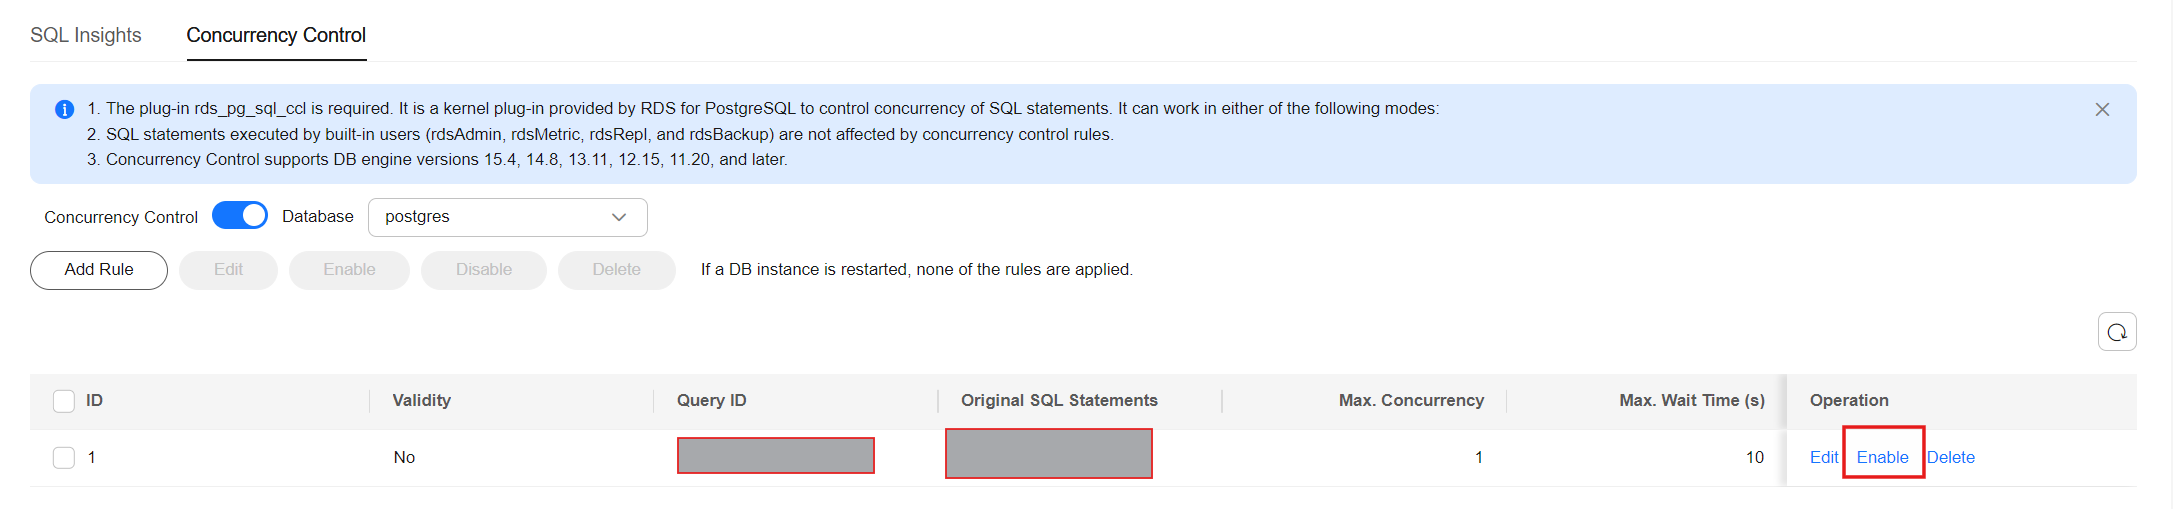Click the grayed-out Delete toolbar button
The height and width of the screenshot is (509, 2173).
click(617, 270)
